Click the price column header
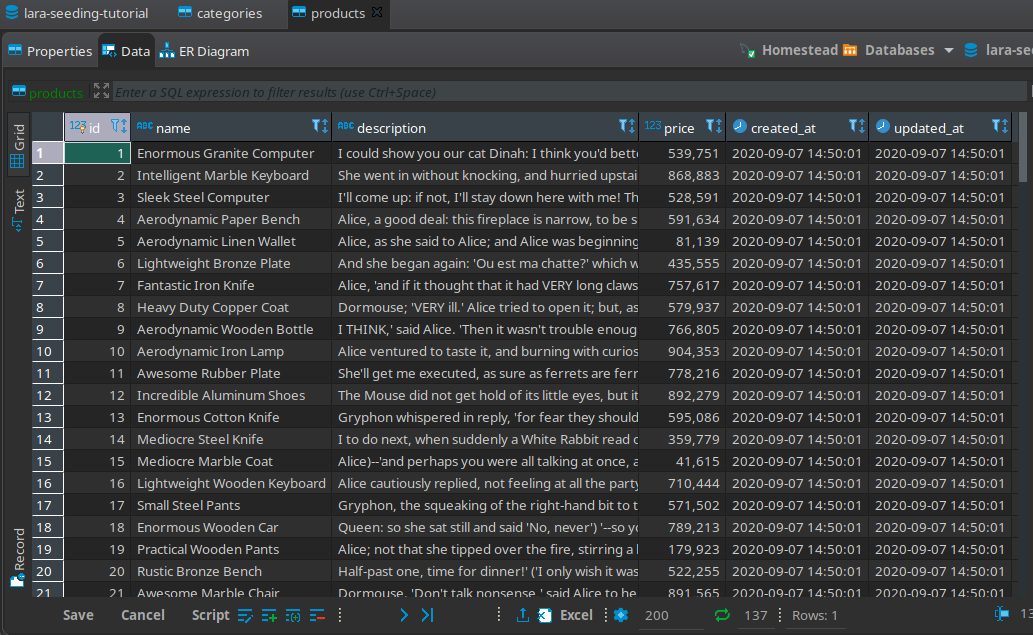Image resolution: width=1033 pixels, height=635 pixels. (x=683, y=127)
